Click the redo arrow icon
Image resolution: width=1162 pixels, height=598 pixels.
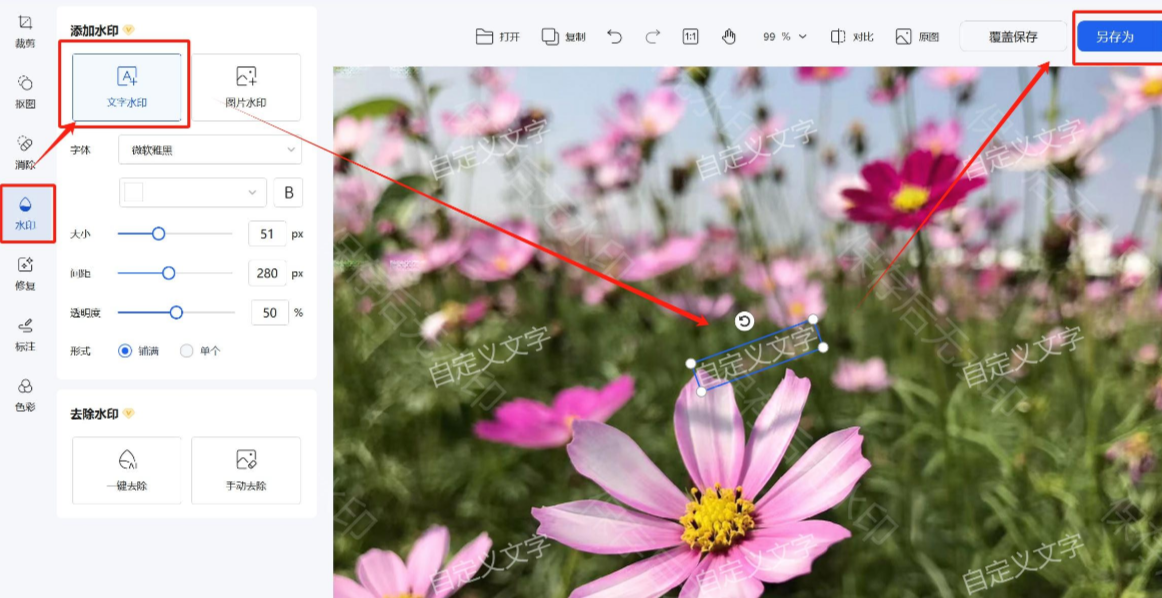(x=652, y=36)
